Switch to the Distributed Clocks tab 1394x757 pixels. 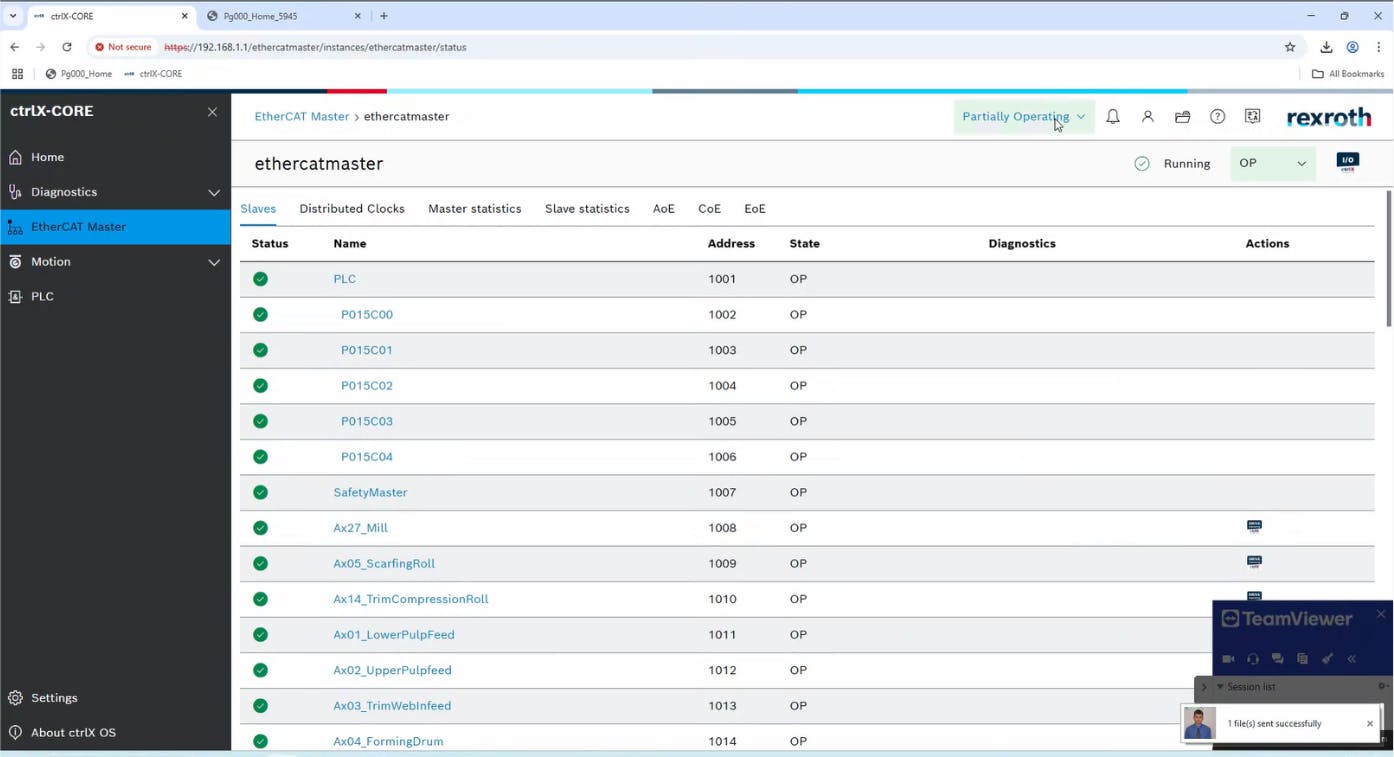click(352, 209)
